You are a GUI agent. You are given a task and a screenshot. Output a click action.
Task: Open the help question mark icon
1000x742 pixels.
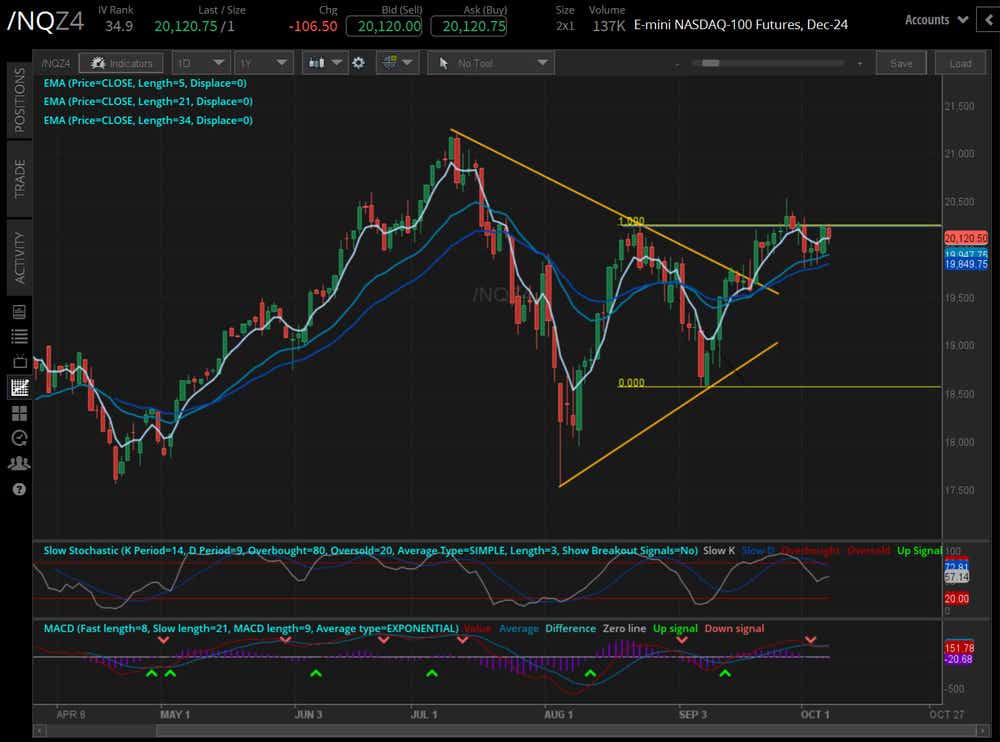click(19, 489)
